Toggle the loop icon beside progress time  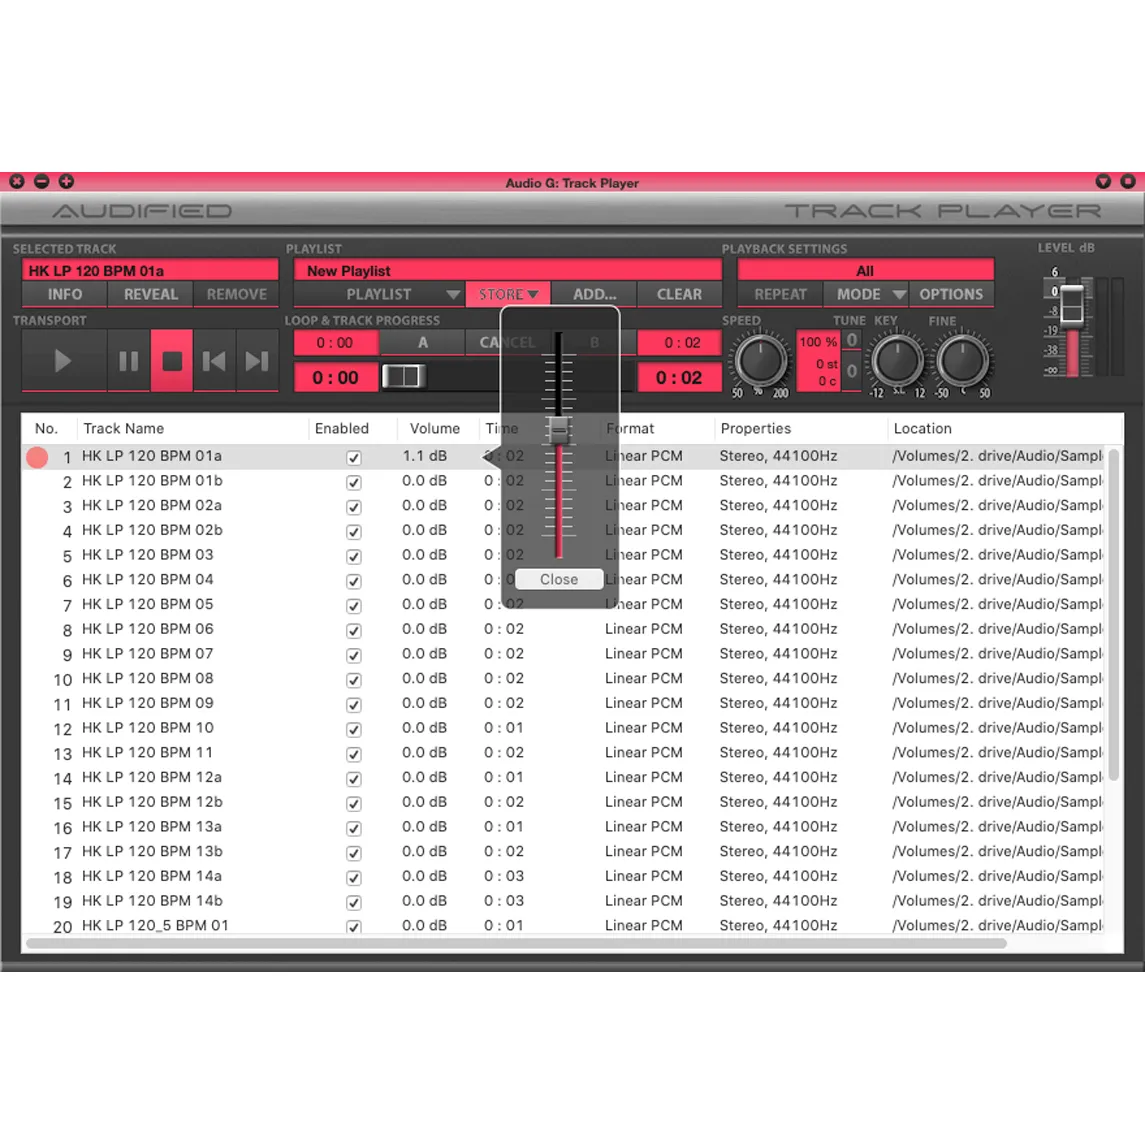tap(403, 377)
